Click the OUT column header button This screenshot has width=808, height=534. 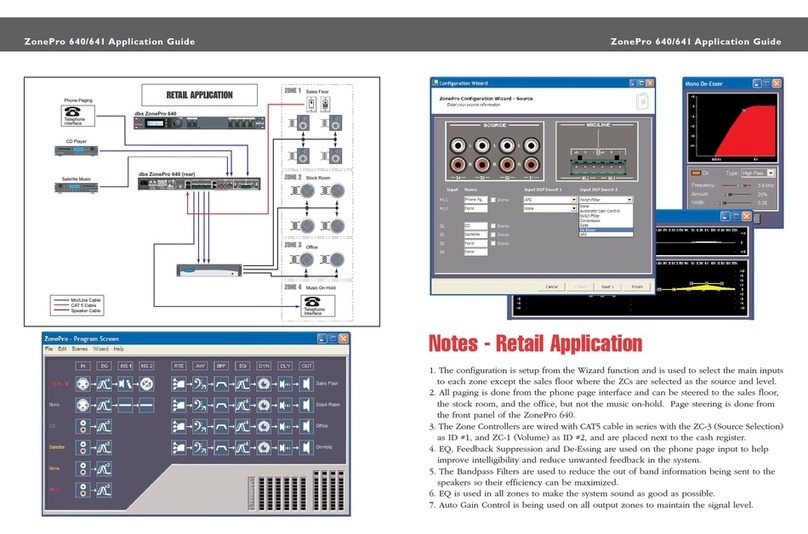[x=307, y=365]
